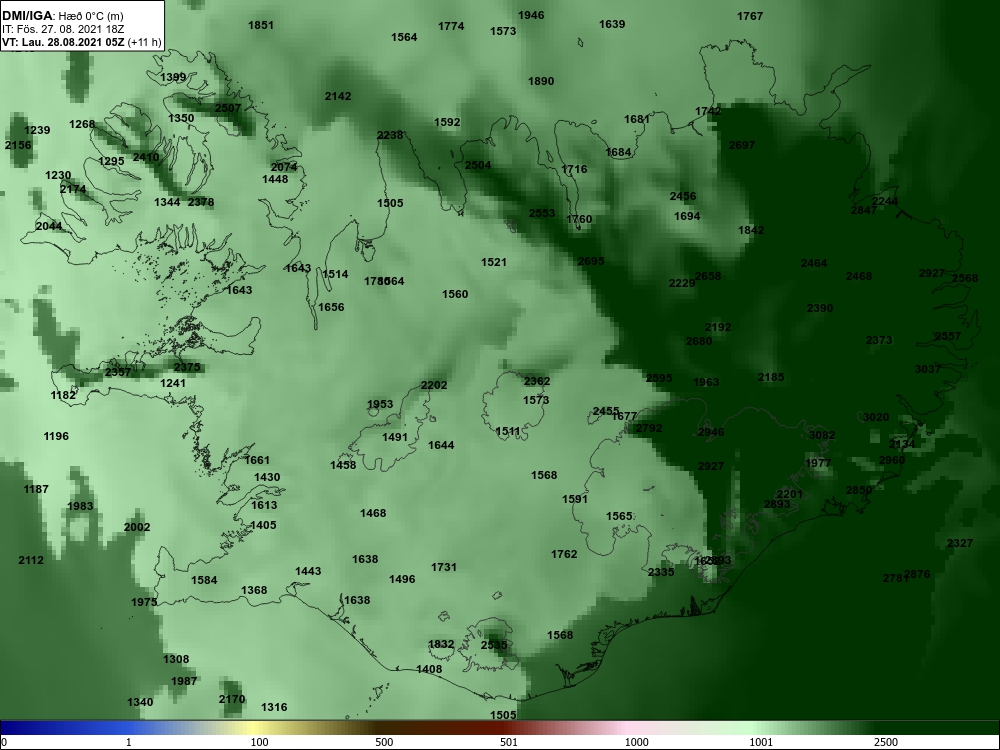1000x750 pixels.
Task: Select the height value 2044
Action: [49, 226]
